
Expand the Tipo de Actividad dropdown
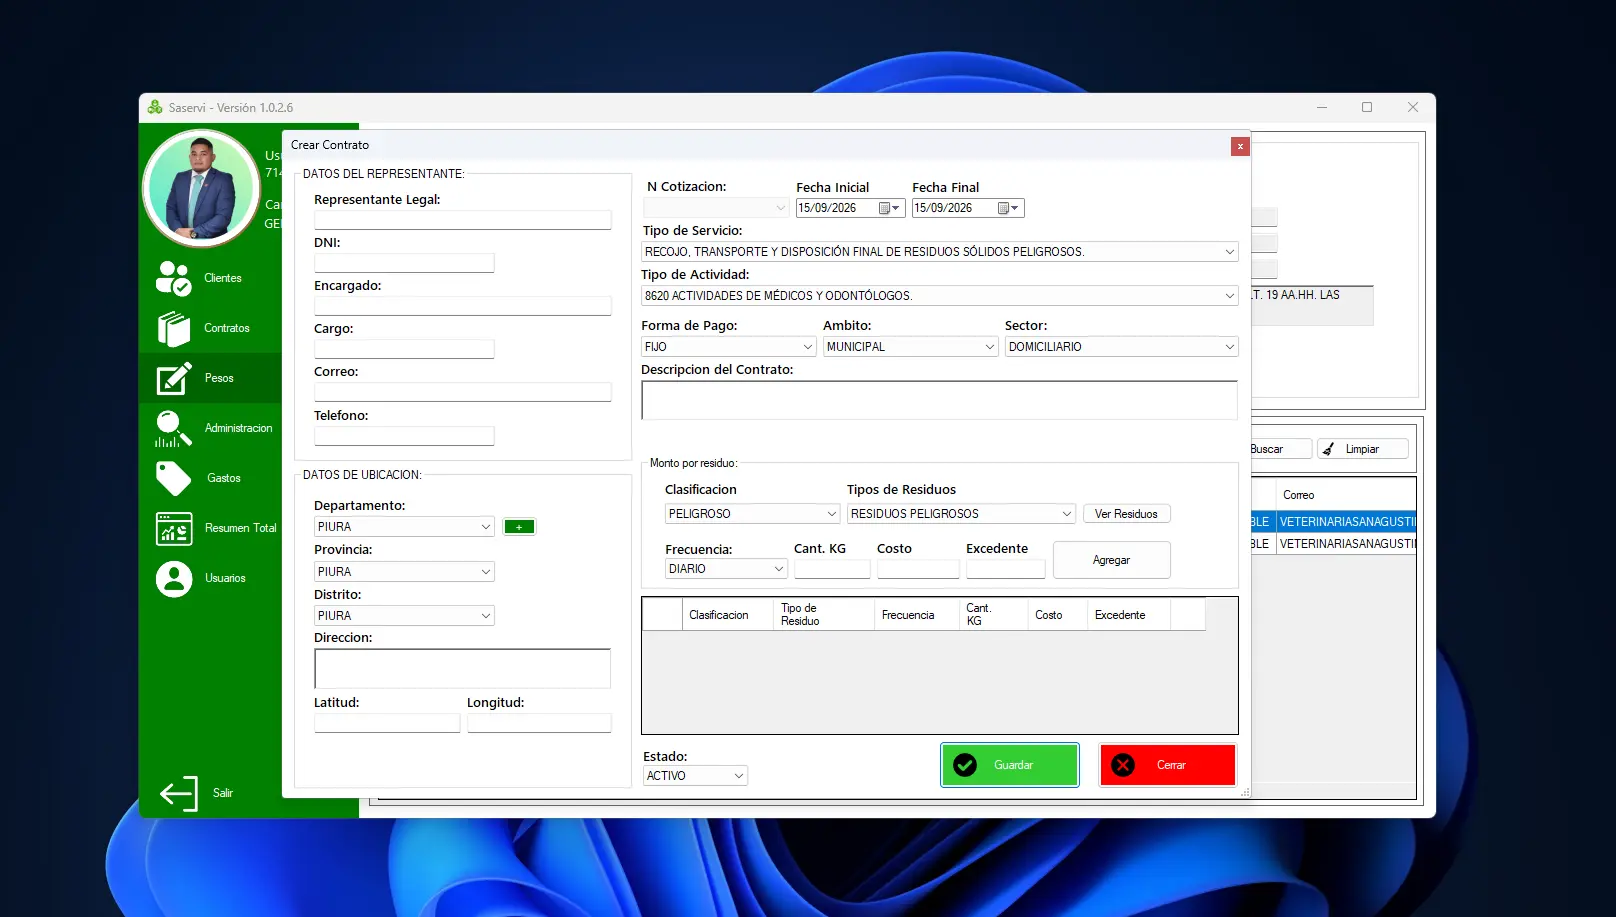pyautogui.click(x=1229, y=296)
